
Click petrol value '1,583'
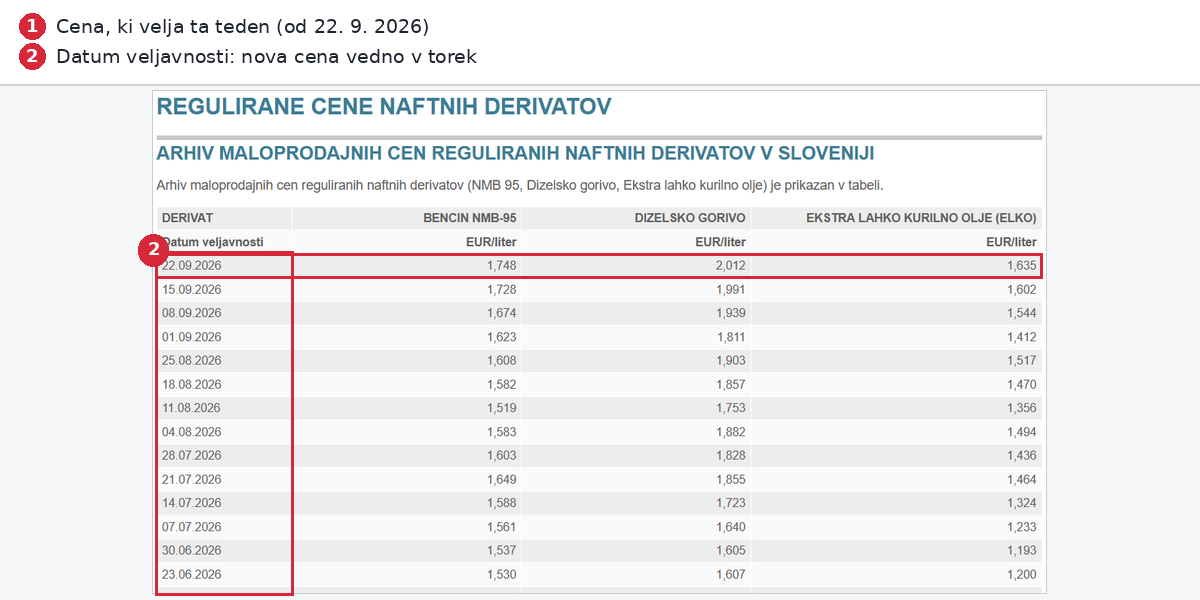click(501, 432)
